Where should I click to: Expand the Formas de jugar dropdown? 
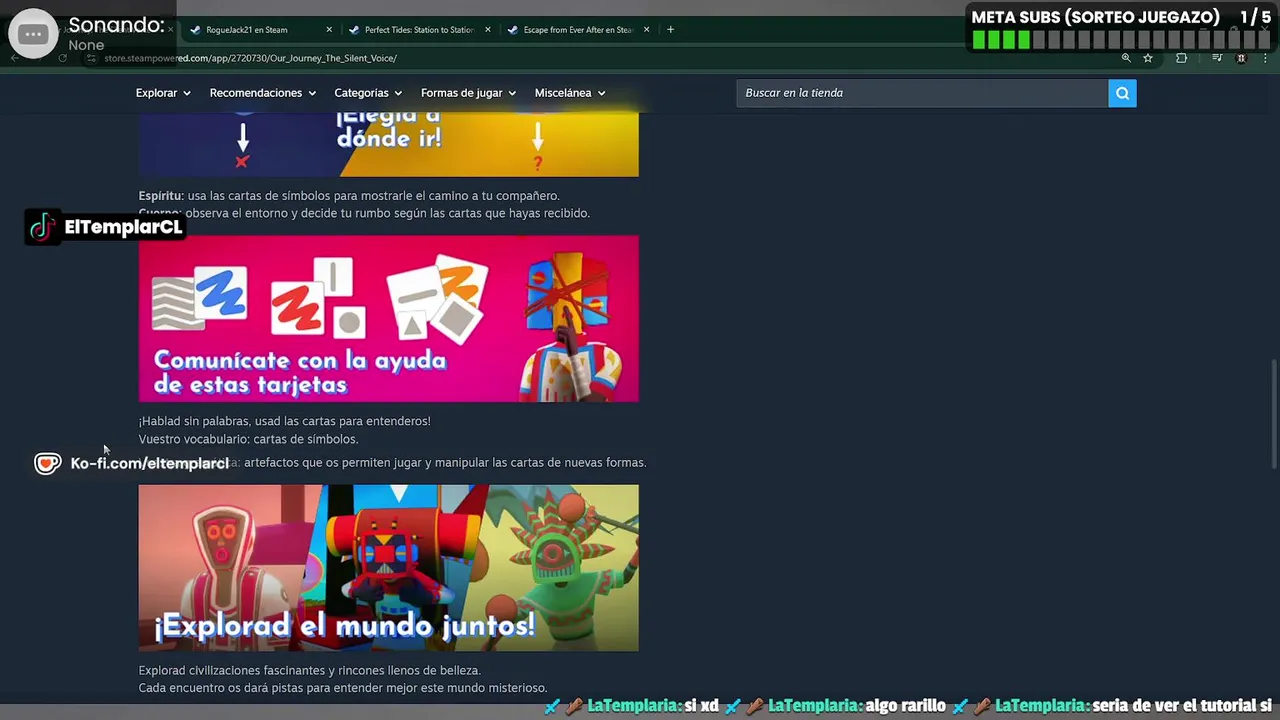pos(468,93)
